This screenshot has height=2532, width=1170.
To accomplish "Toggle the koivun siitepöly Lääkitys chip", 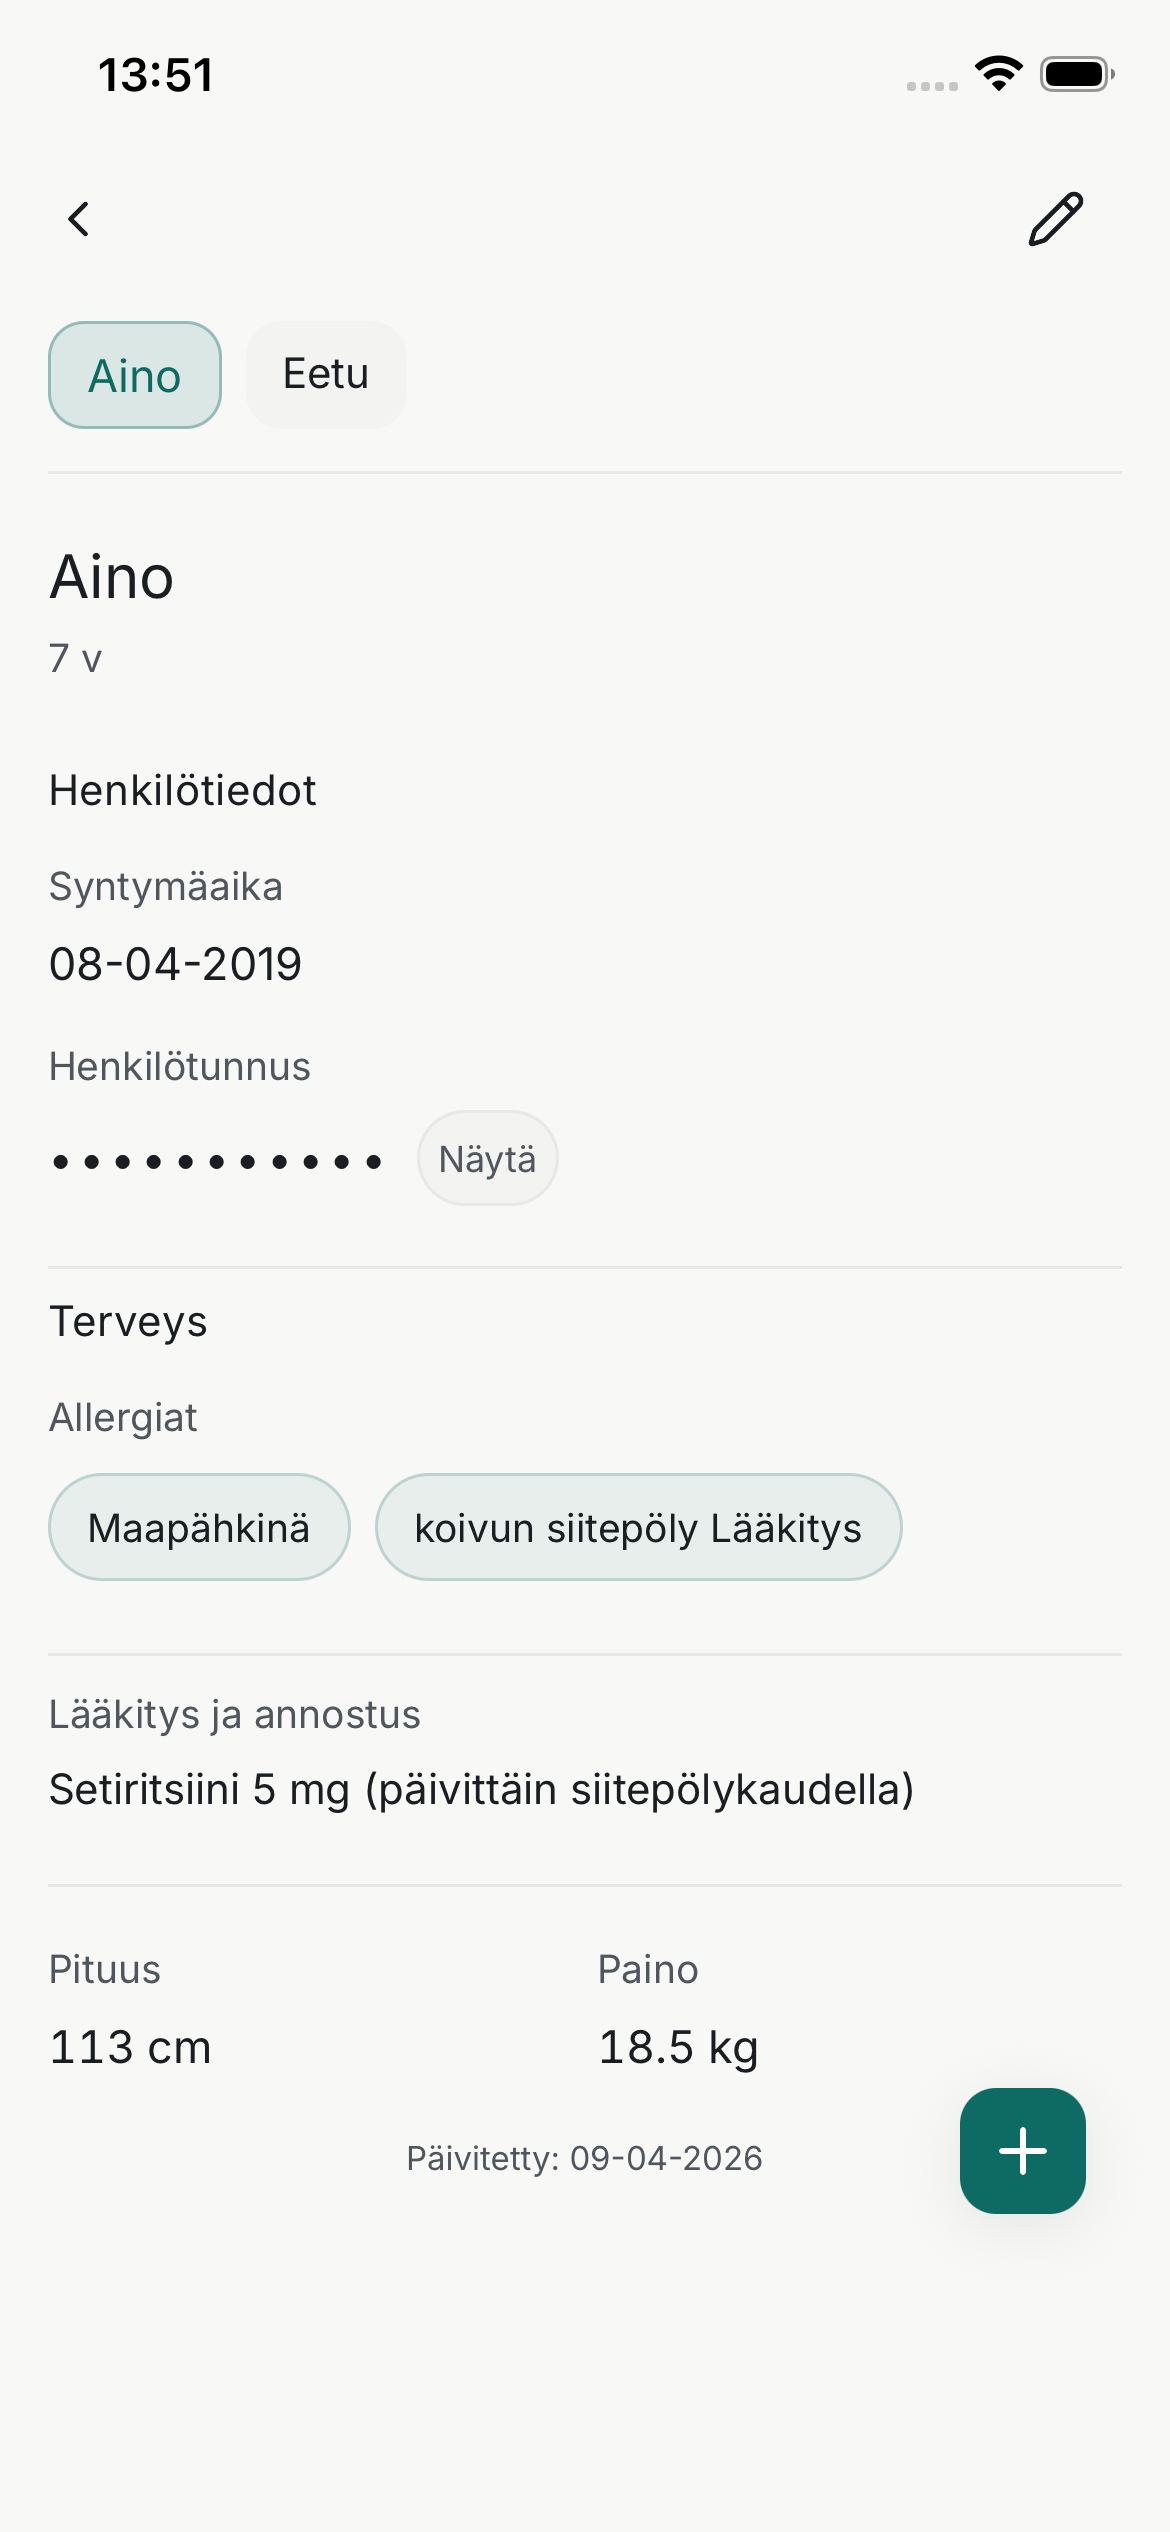I will pyautogui.click(x=638, y=1527).
